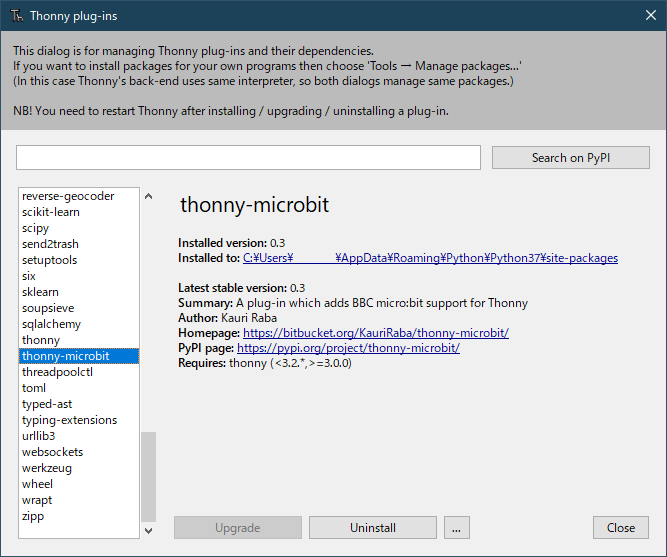Select typed-ast in the package list
This screenshot has height=557, width=667.
(79, 404)
